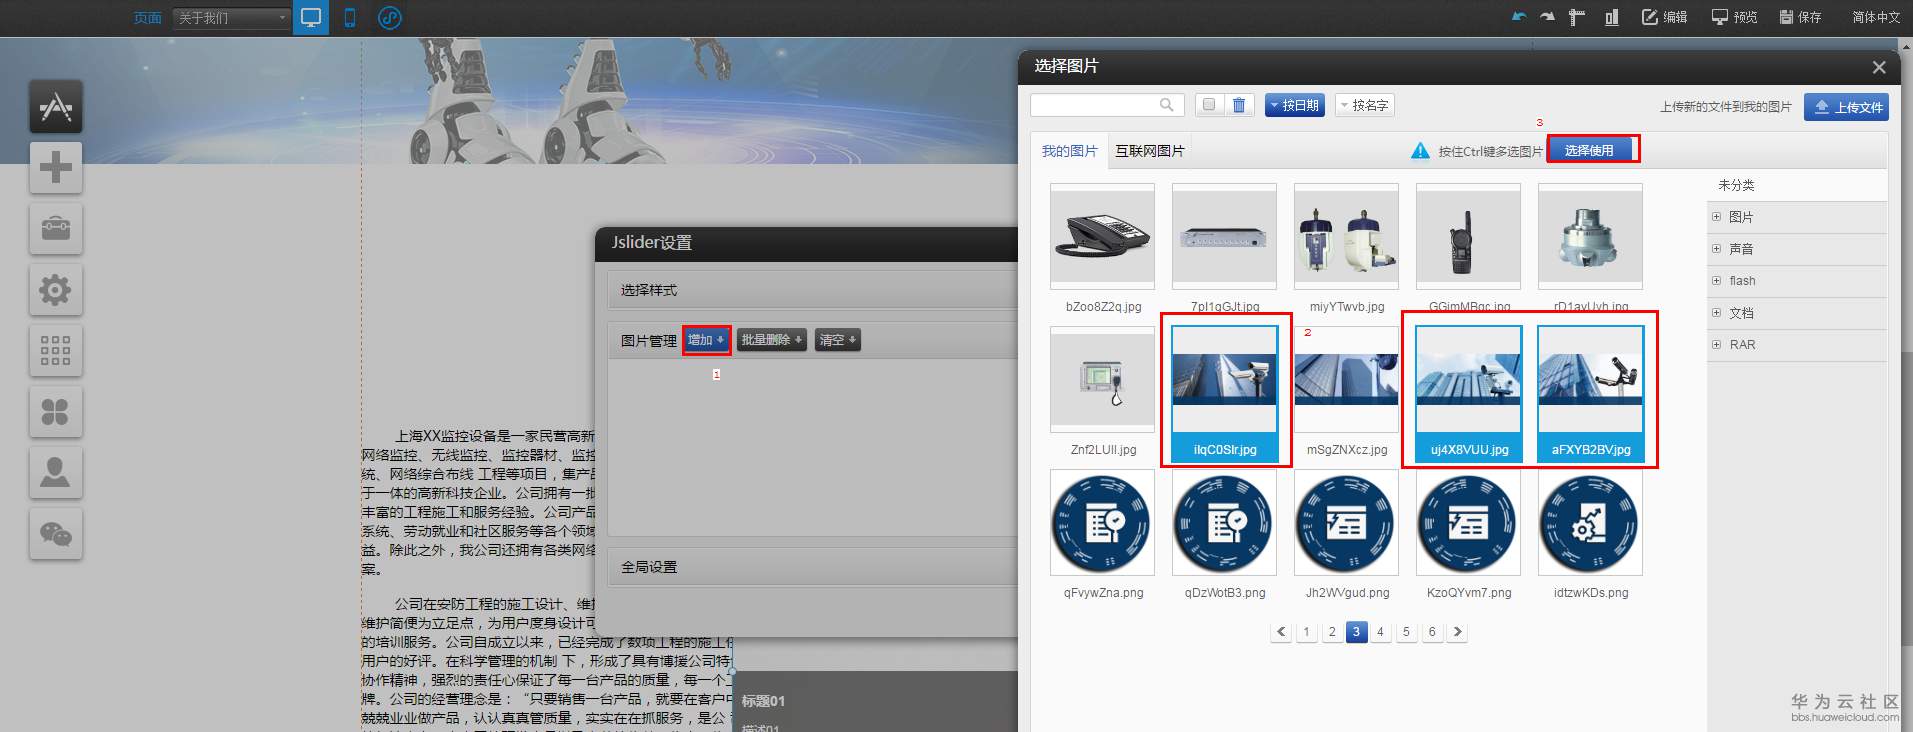
Task: Select thumbnail KzoQYvm7.png
Action: click(1468, 523)
